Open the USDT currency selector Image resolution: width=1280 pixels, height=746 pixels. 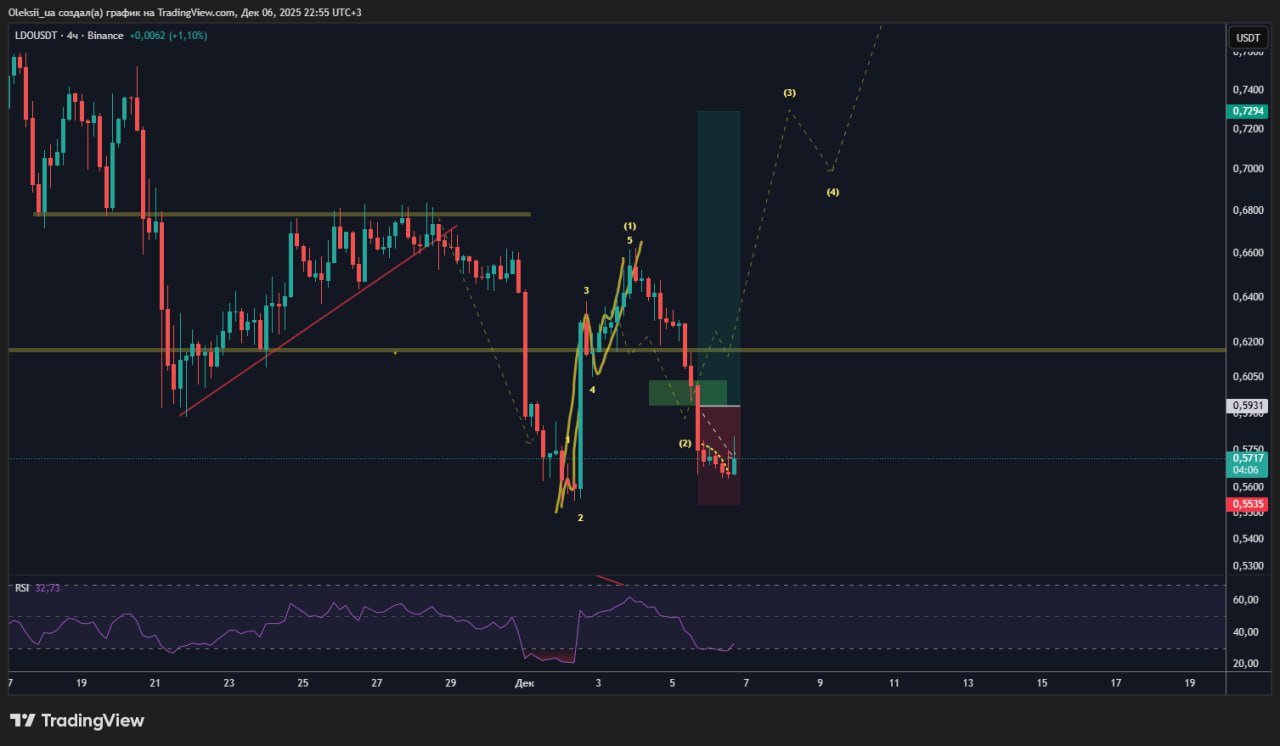(x=1248, y=37)
